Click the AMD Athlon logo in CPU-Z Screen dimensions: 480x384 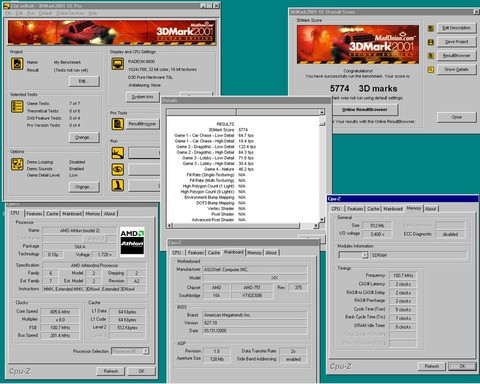(132, 242)
